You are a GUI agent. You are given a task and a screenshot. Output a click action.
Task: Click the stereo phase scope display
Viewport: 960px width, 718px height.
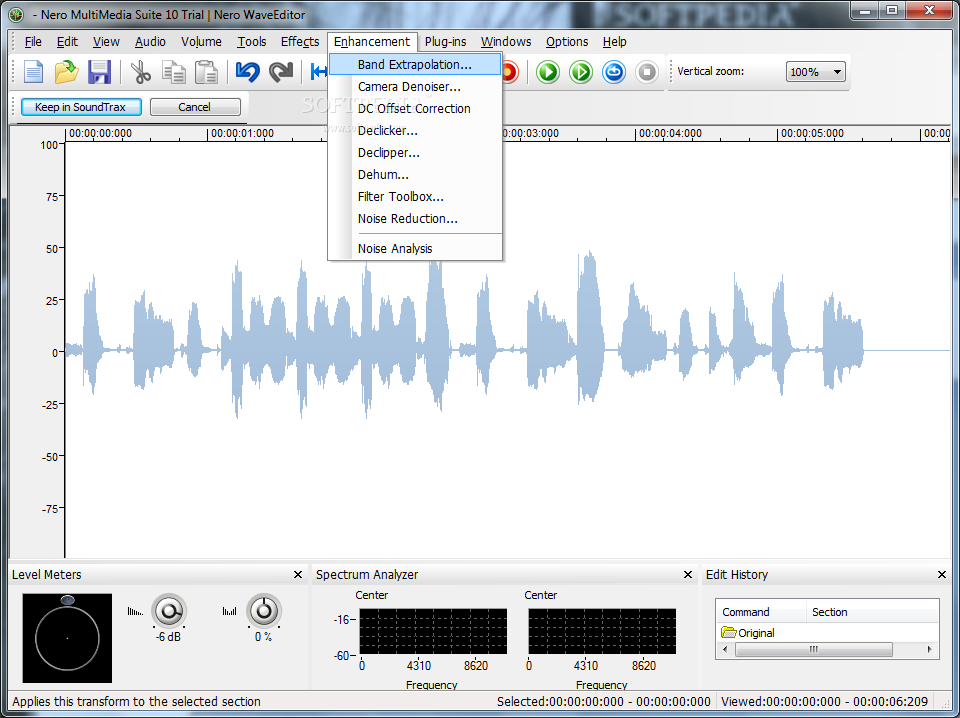tap(67, 638)
